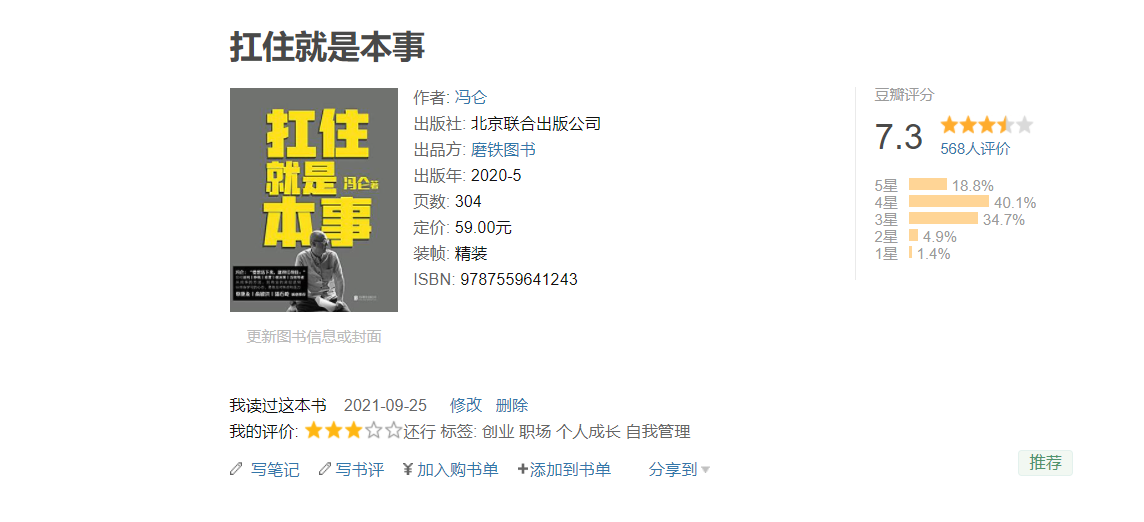1144x522 pixels.
Task: Click 更新图书信息或封面 link
Action: tap(314, 337)
